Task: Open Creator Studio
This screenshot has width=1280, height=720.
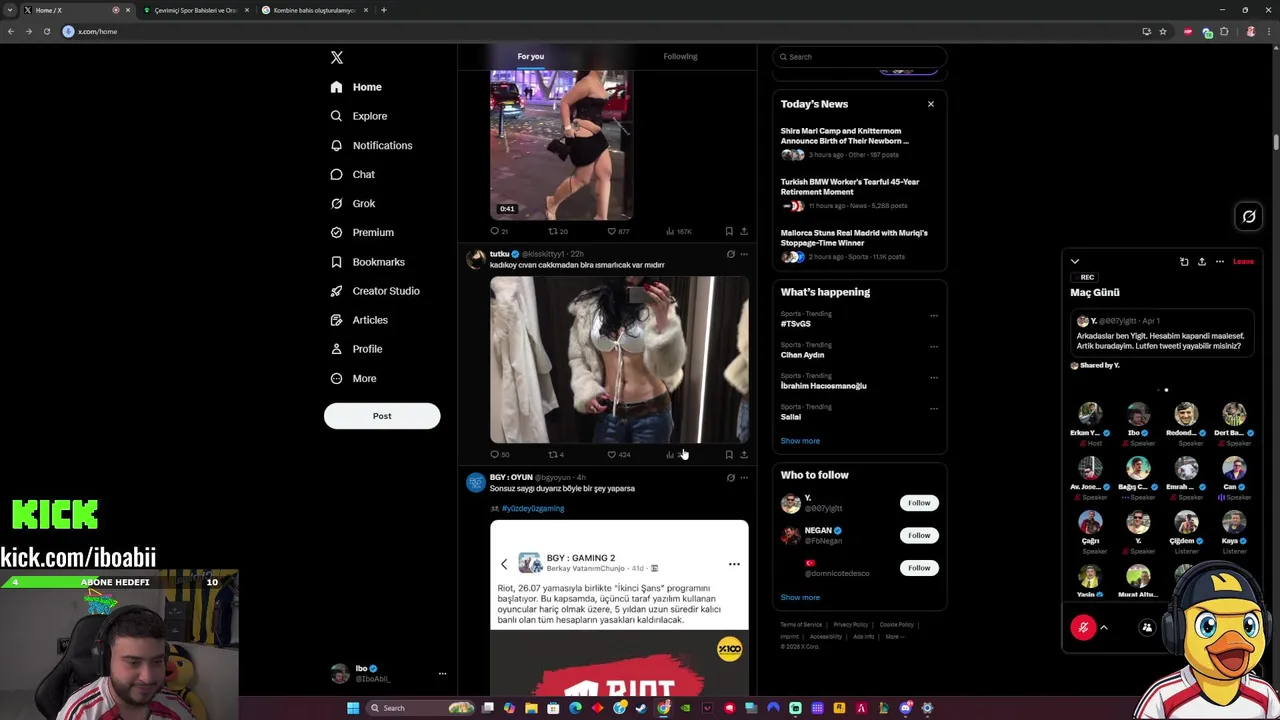Action: click(x=374, y=291)
